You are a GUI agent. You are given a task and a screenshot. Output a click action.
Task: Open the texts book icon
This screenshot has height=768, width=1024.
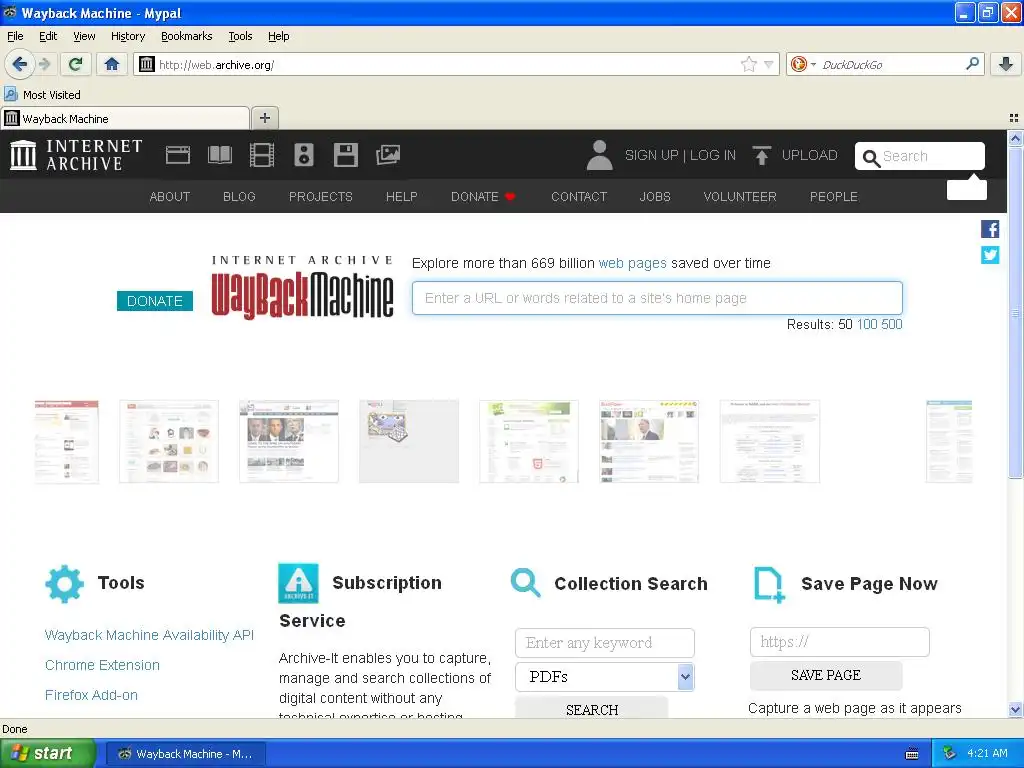tap(219, 155)
